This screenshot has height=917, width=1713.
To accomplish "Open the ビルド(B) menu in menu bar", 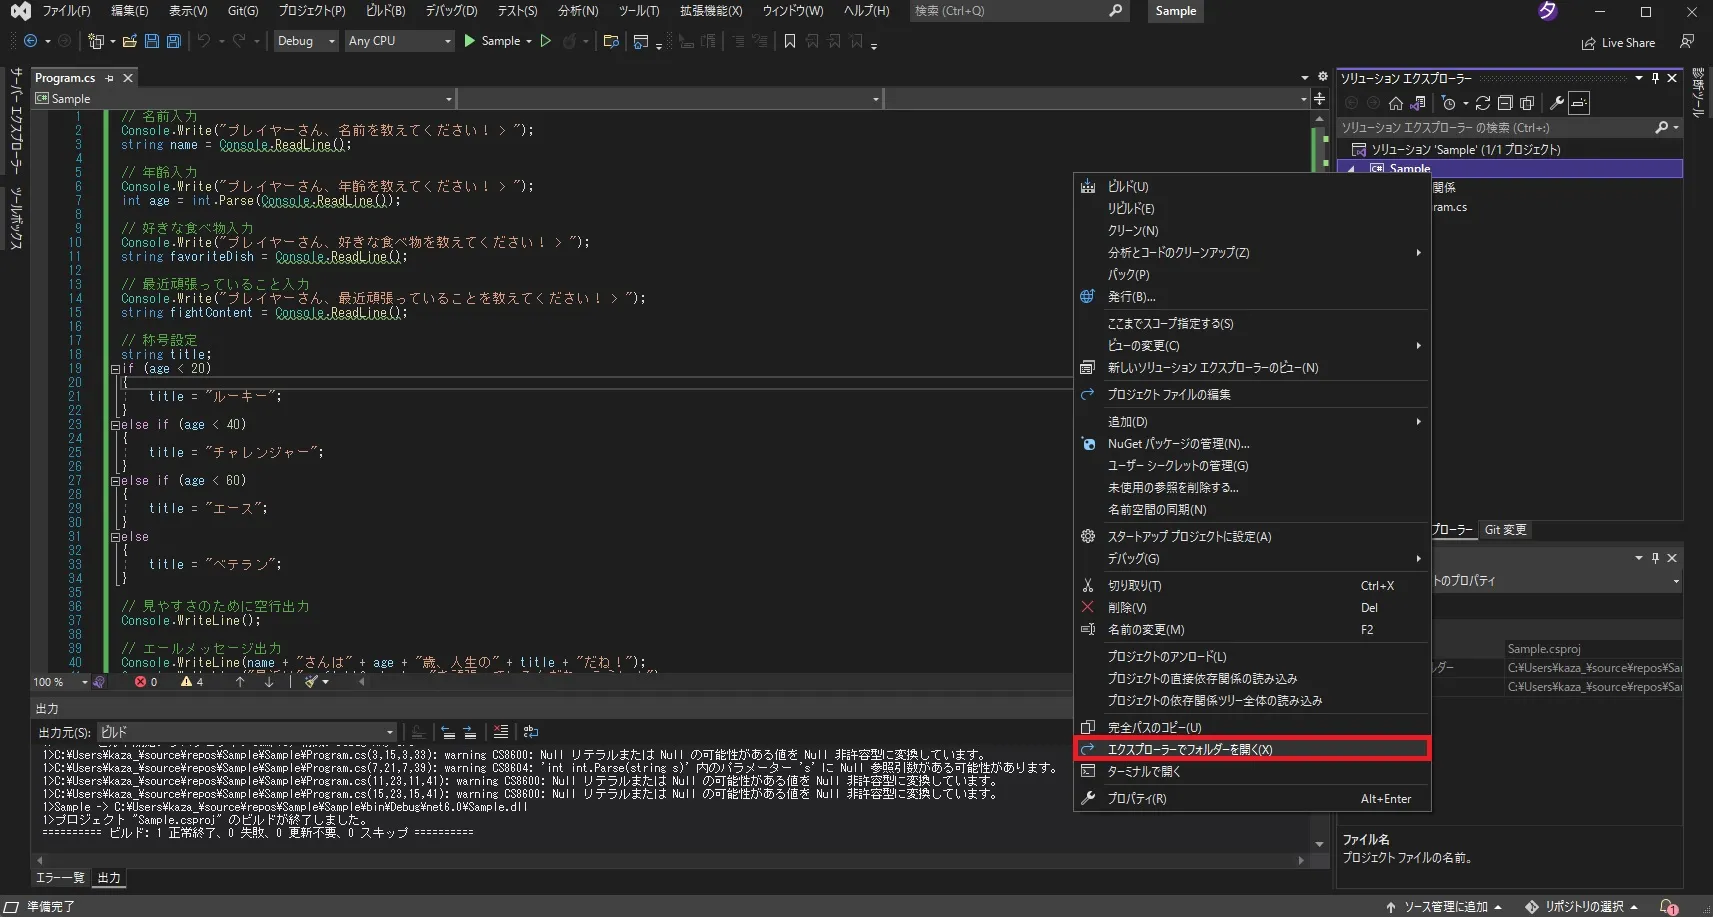I will coord(385,11).
